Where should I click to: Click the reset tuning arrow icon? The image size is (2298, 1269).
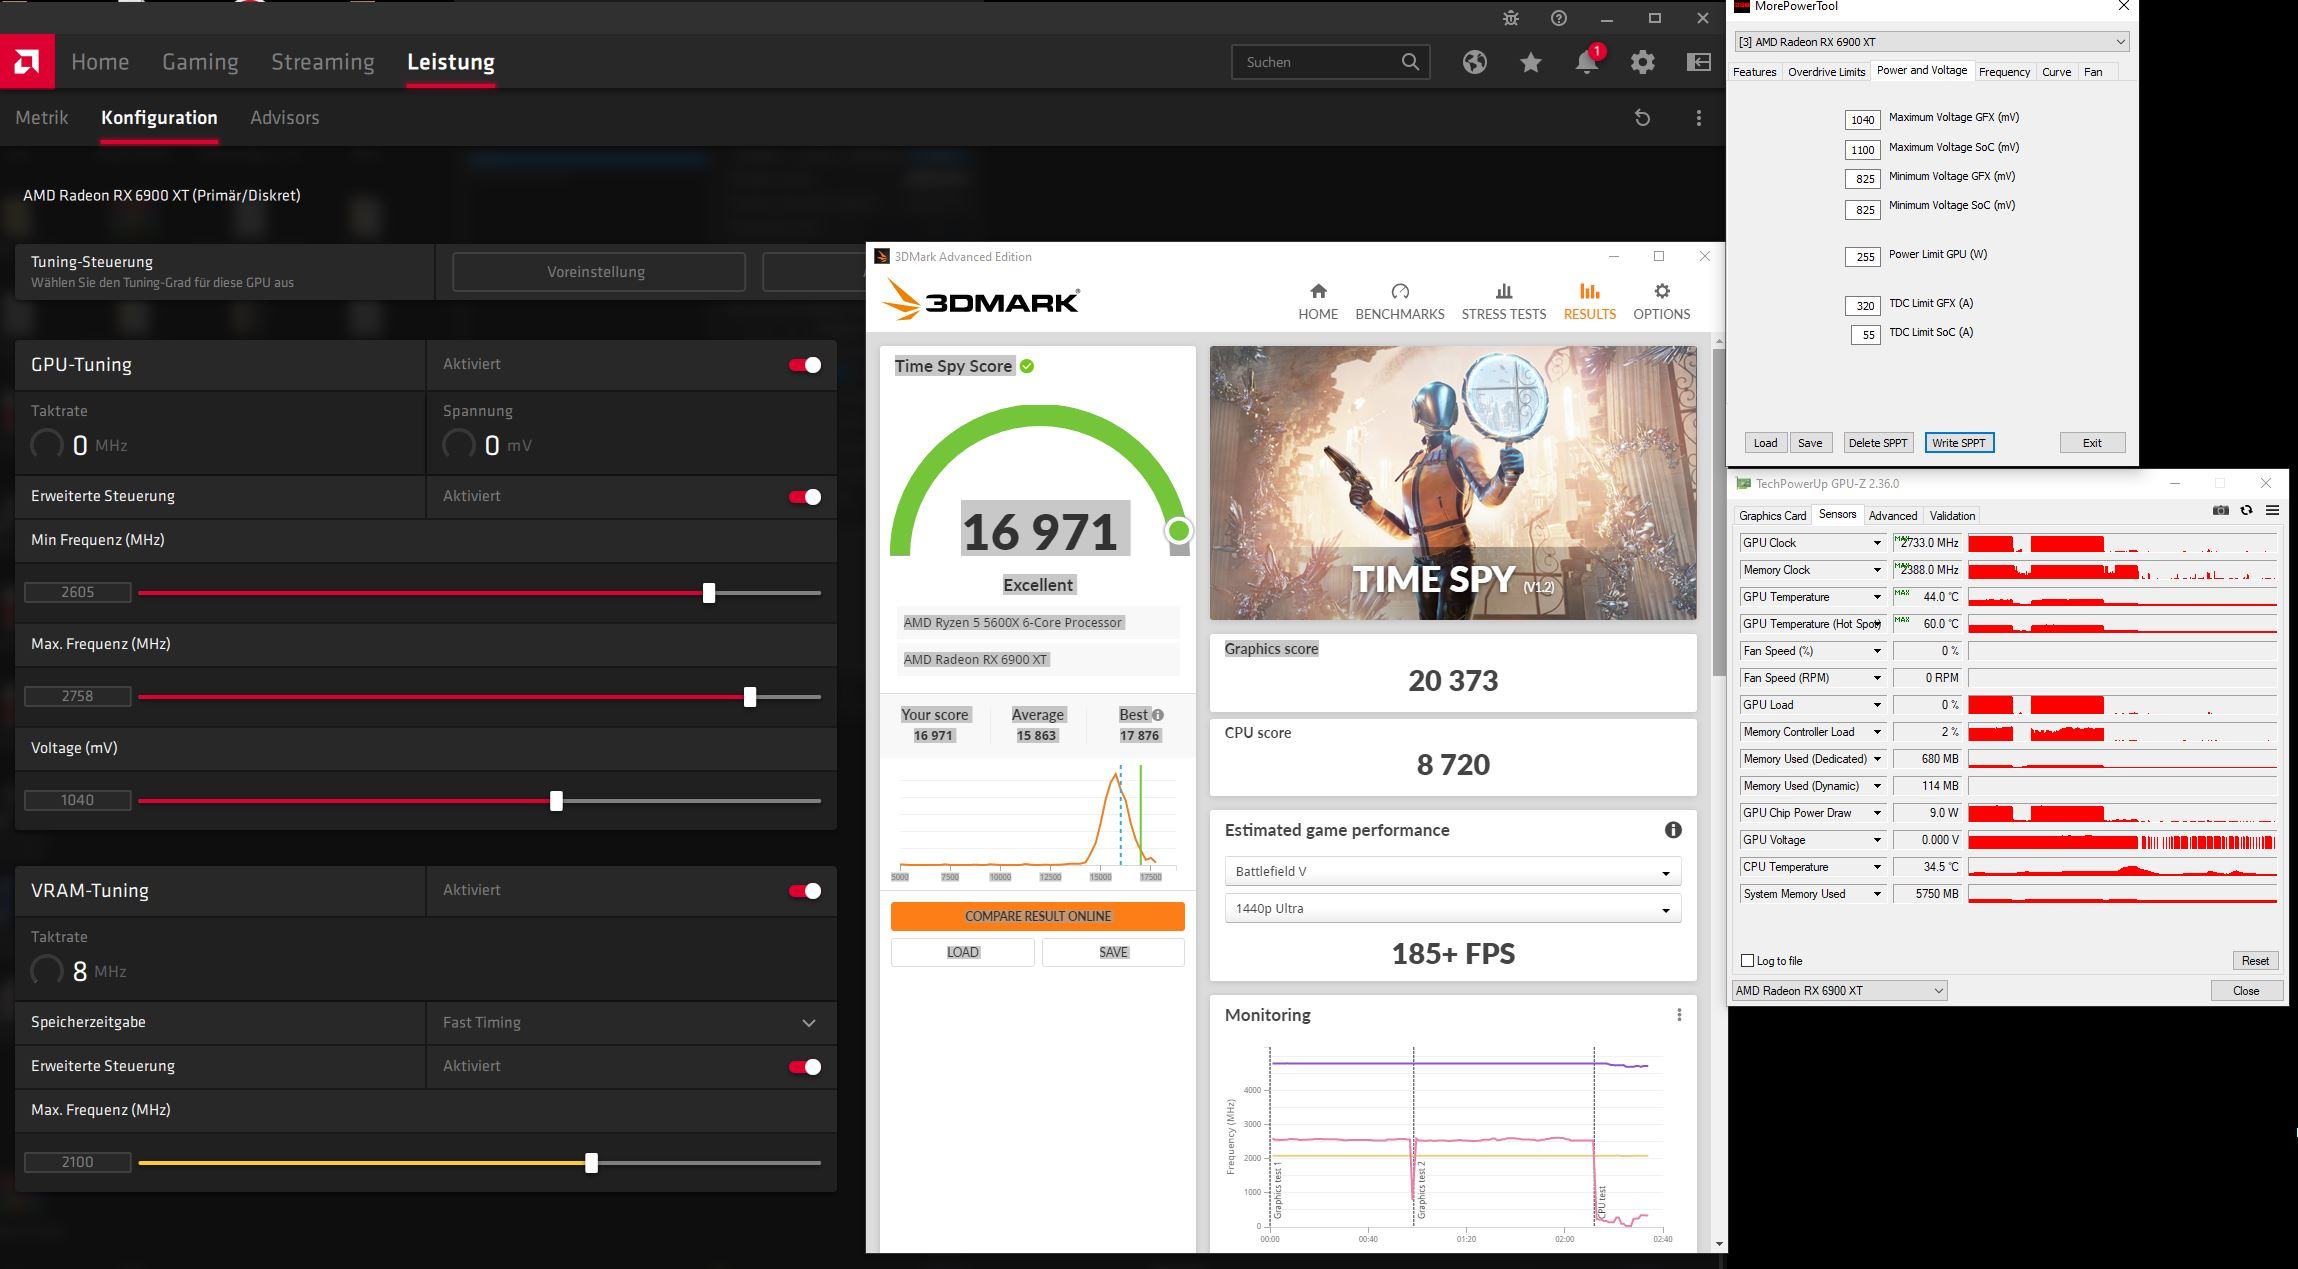(1642, 118)
